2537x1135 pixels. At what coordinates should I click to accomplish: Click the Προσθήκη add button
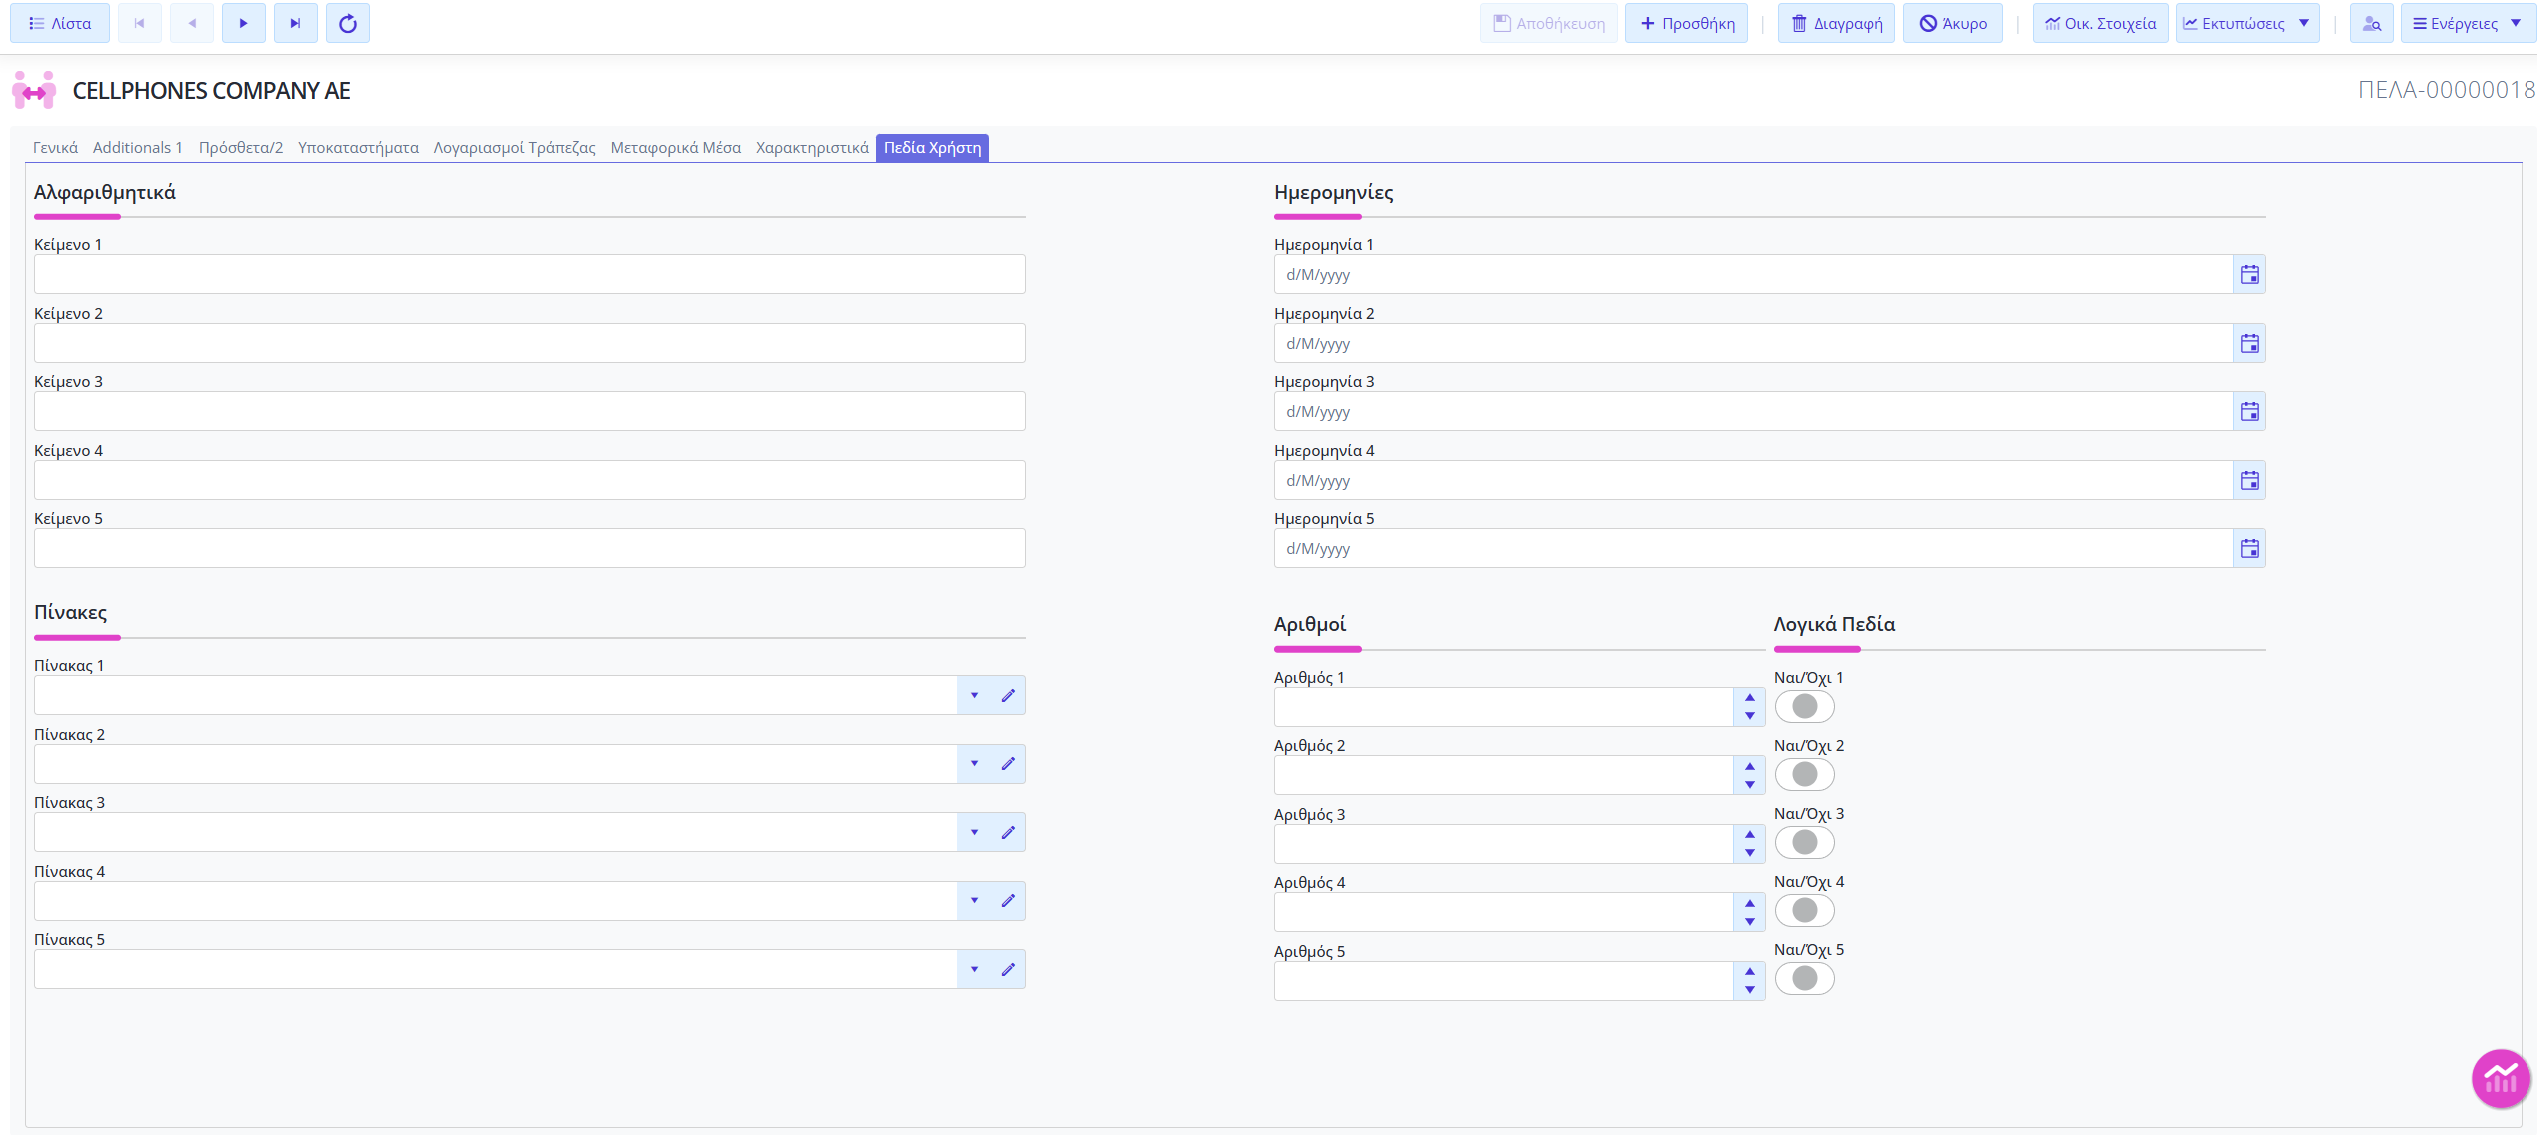click(x=1687, y=23)
